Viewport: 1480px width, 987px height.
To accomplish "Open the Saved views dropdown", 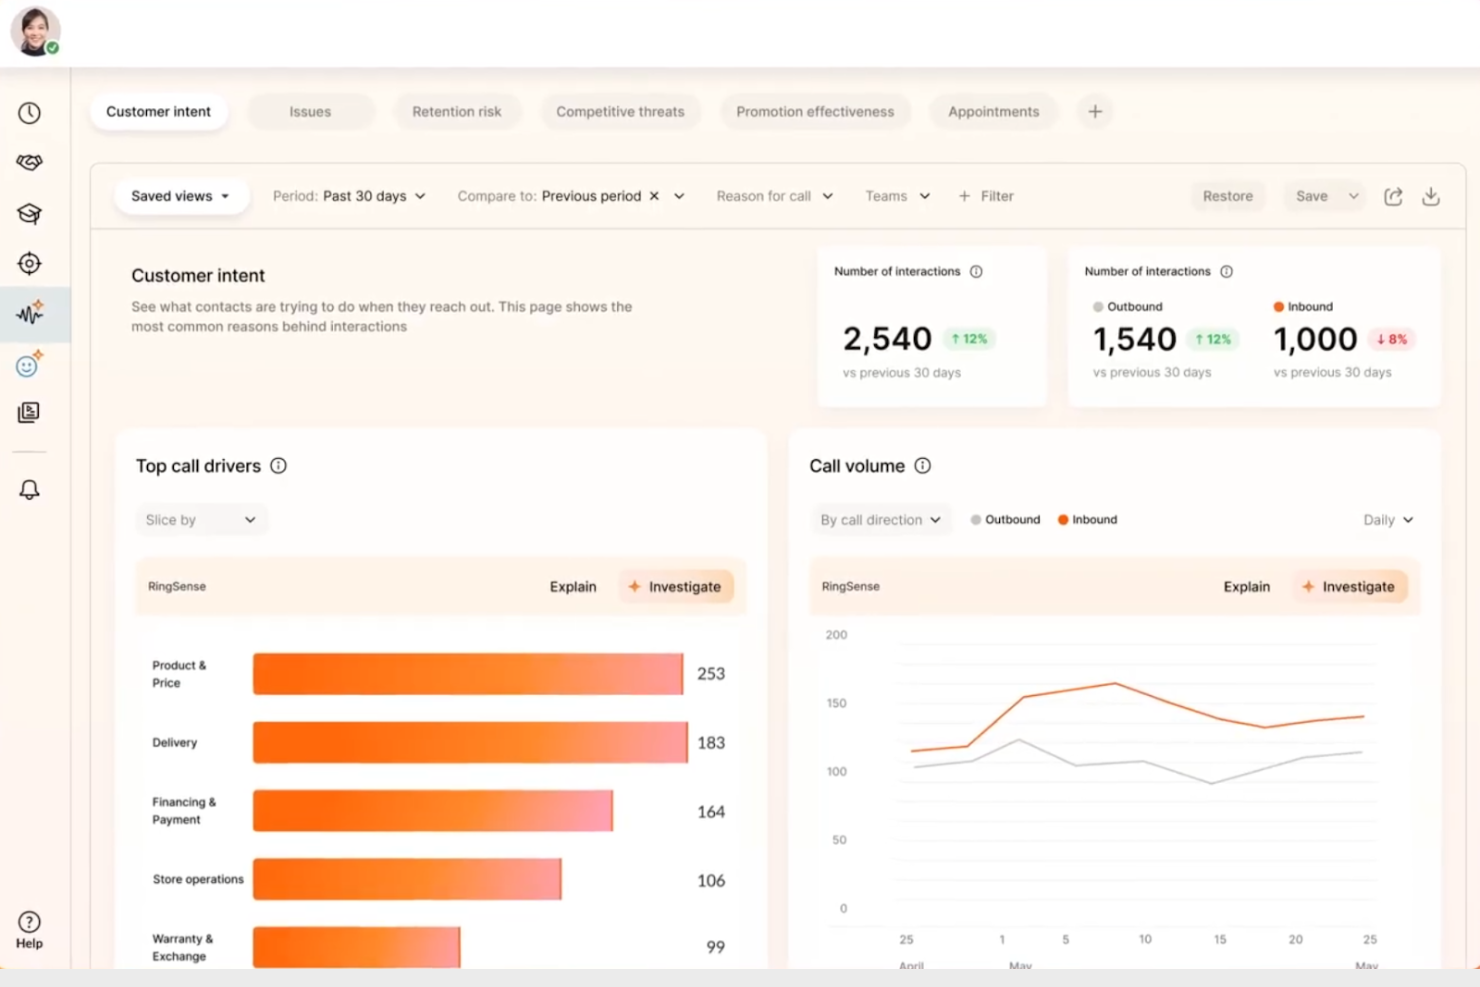I will pyautogui.click(x=181, y=196).
